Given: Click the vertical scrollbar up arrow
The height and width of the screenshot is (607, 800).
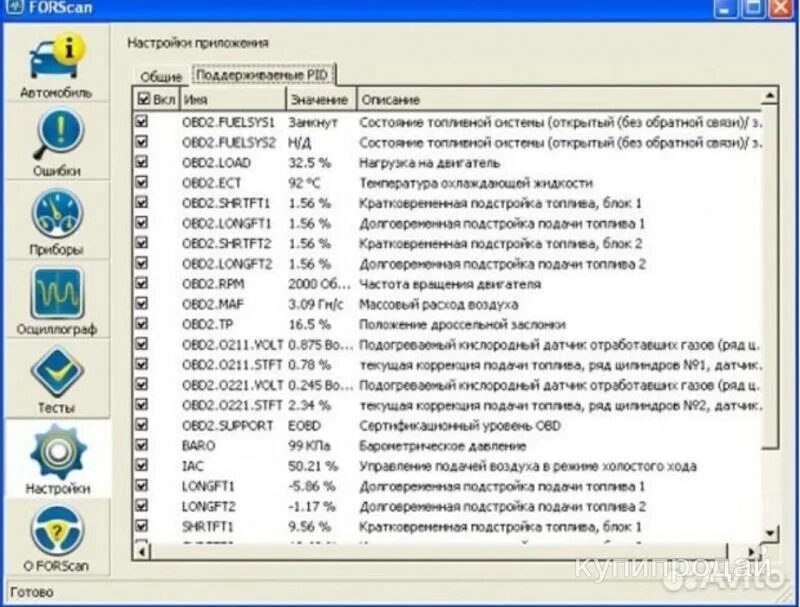Looking at the screenshot, I should point(769,96).
